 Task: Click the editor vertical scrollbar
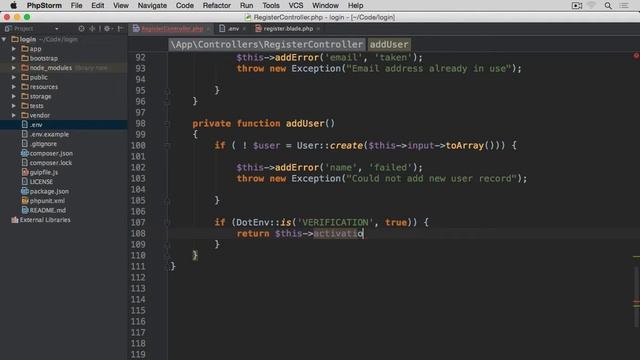[636, 296]
